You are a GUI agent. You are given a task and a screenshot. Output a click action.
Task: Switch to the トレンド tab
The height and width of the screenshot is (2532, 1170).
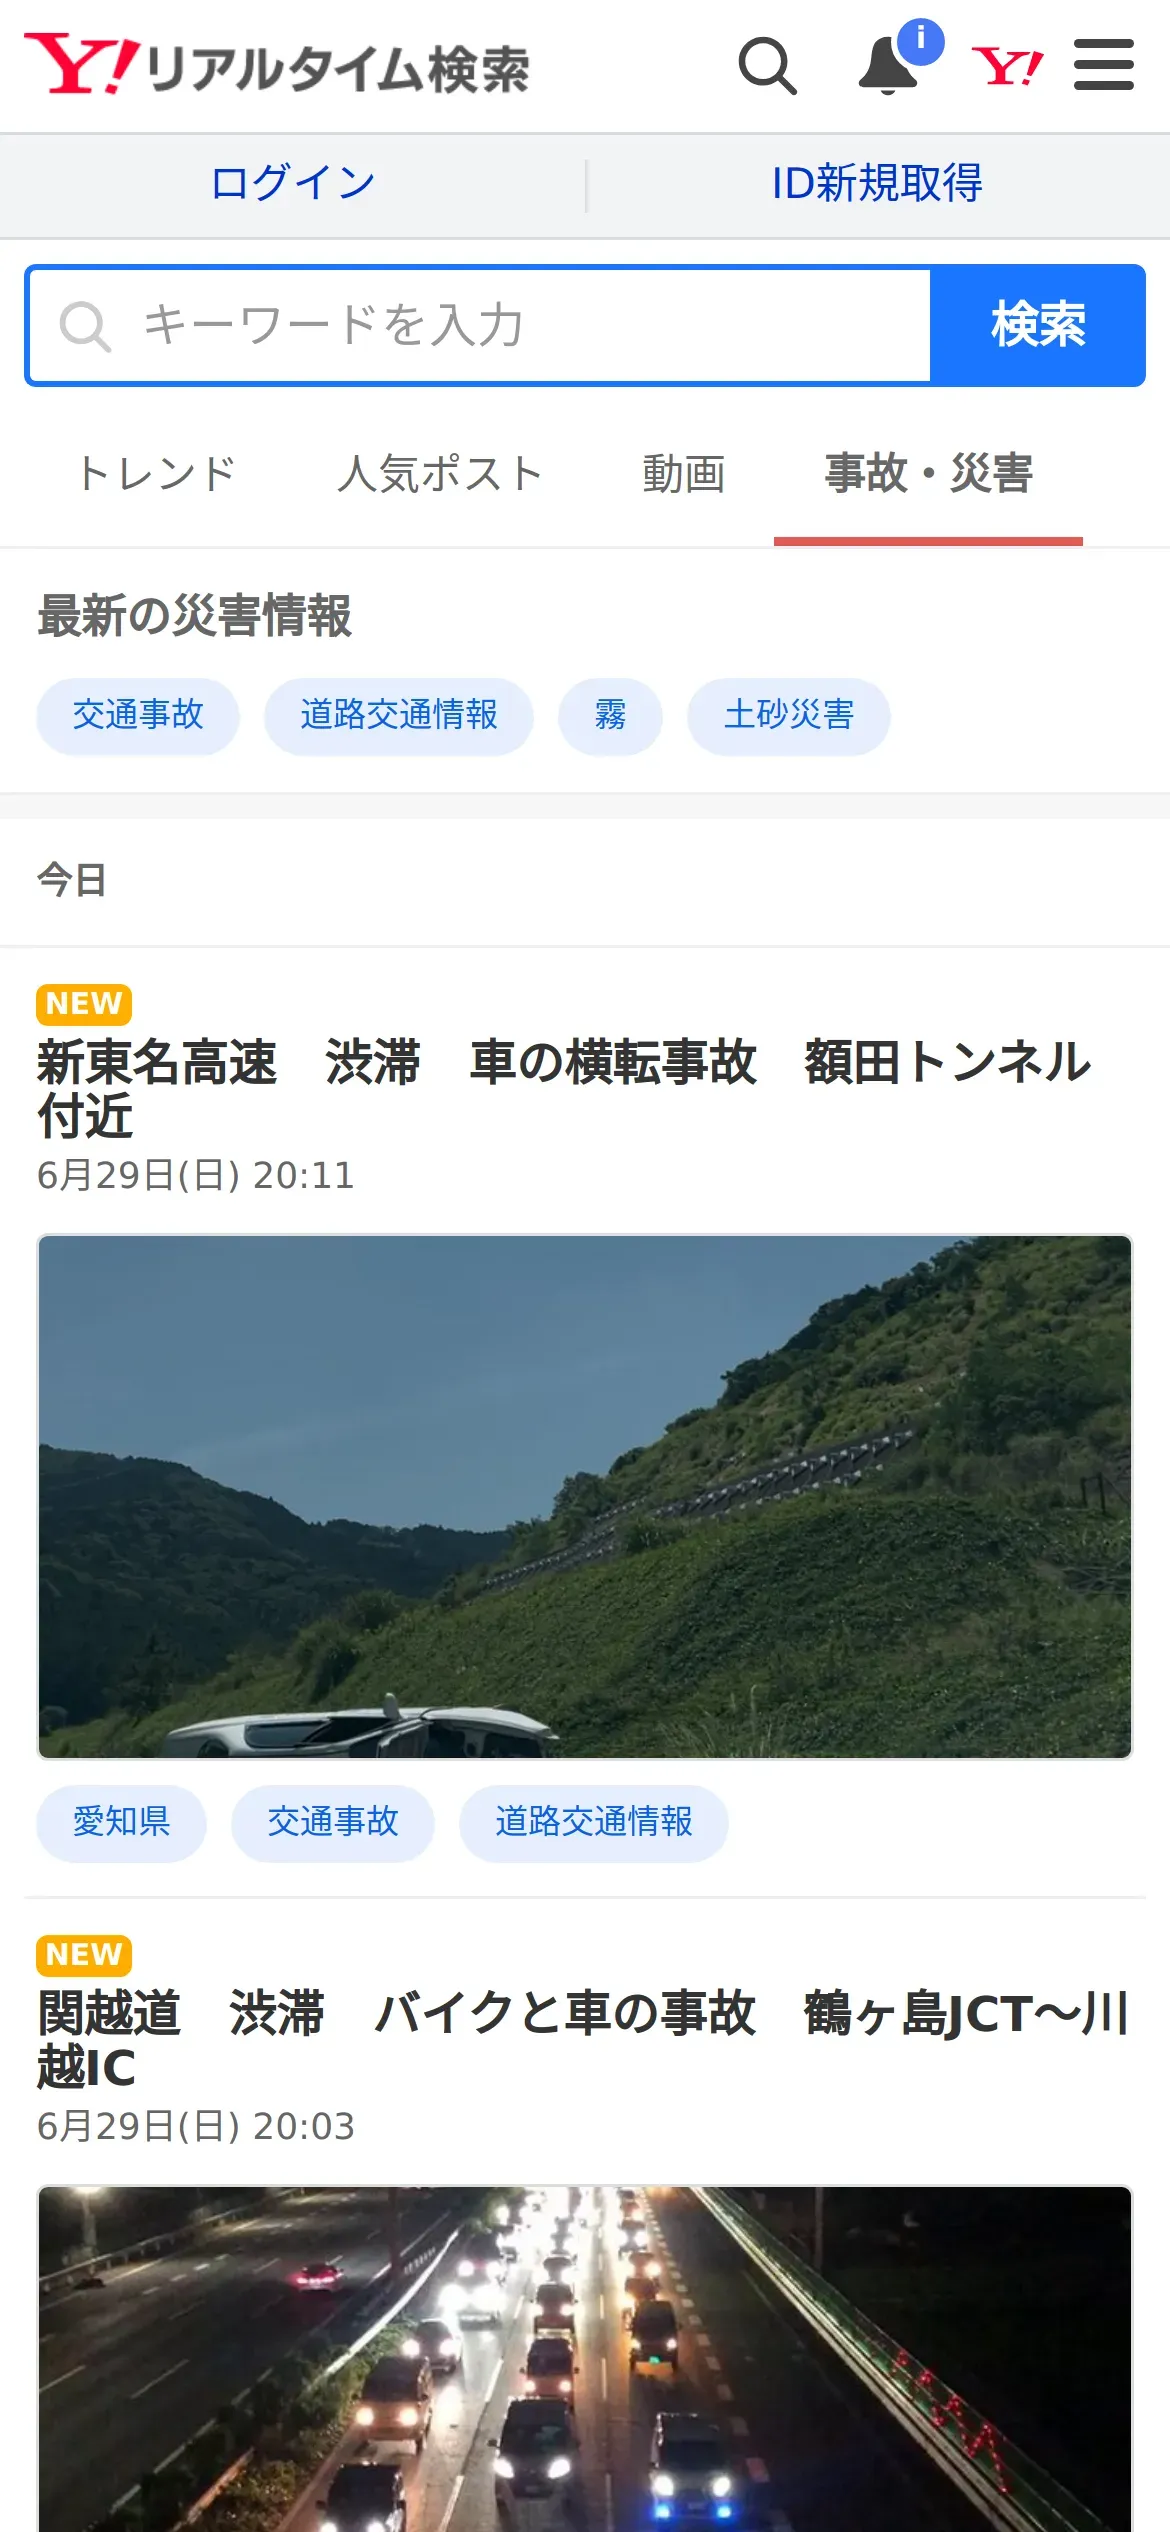tap(157, 474)
